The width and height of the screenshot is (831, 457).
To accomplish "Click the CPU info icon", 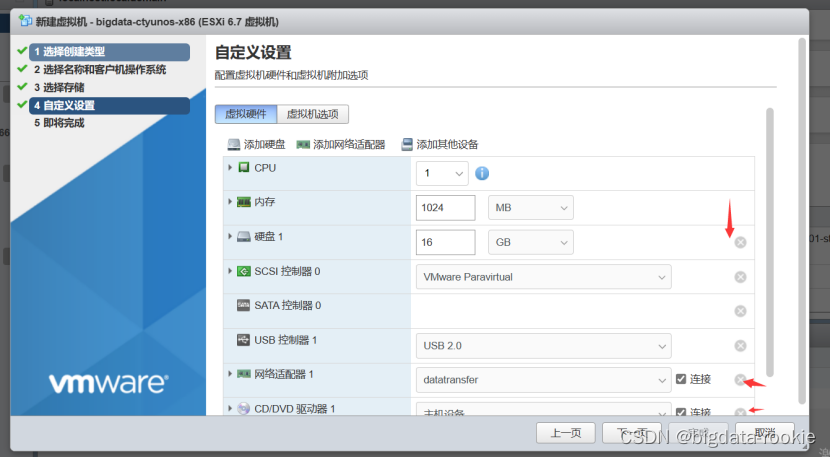I will tap(482, 173).
